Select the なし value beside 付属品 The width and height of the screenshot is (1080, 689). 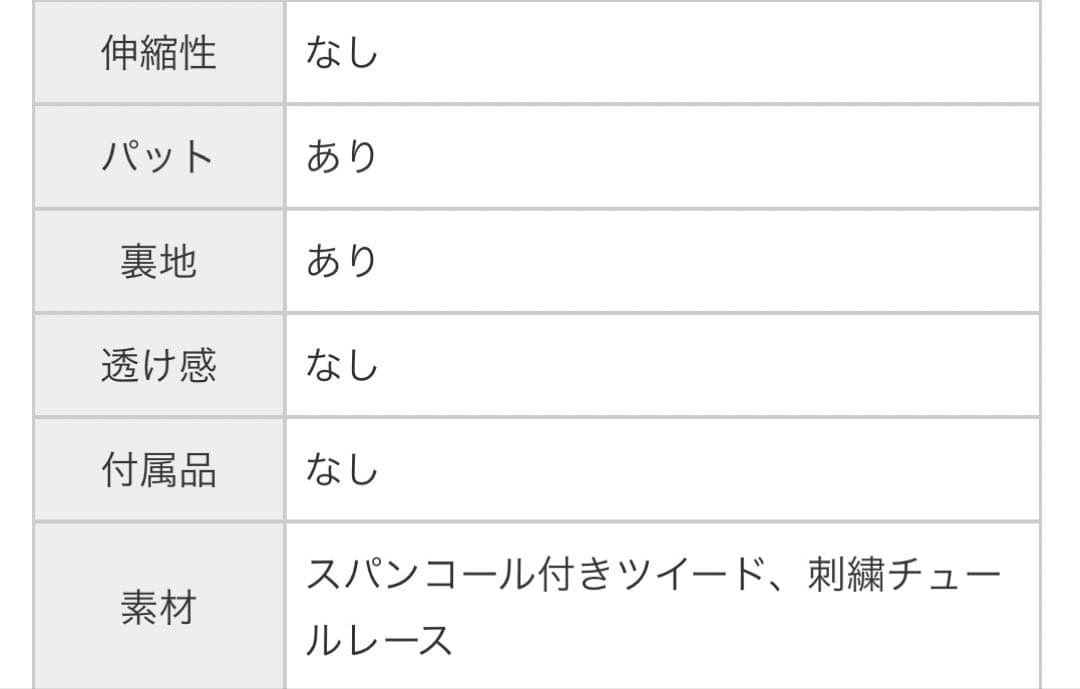pos(342,469)
